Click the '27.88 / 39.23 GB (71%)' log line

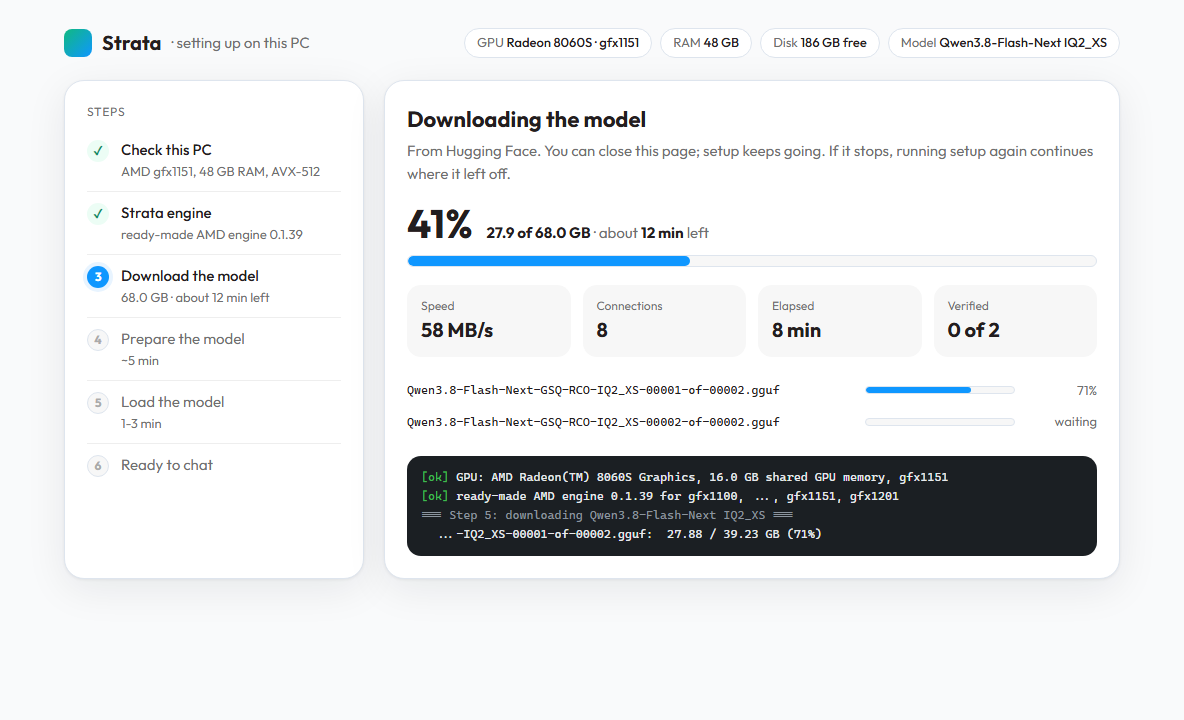tap(630, 534)
